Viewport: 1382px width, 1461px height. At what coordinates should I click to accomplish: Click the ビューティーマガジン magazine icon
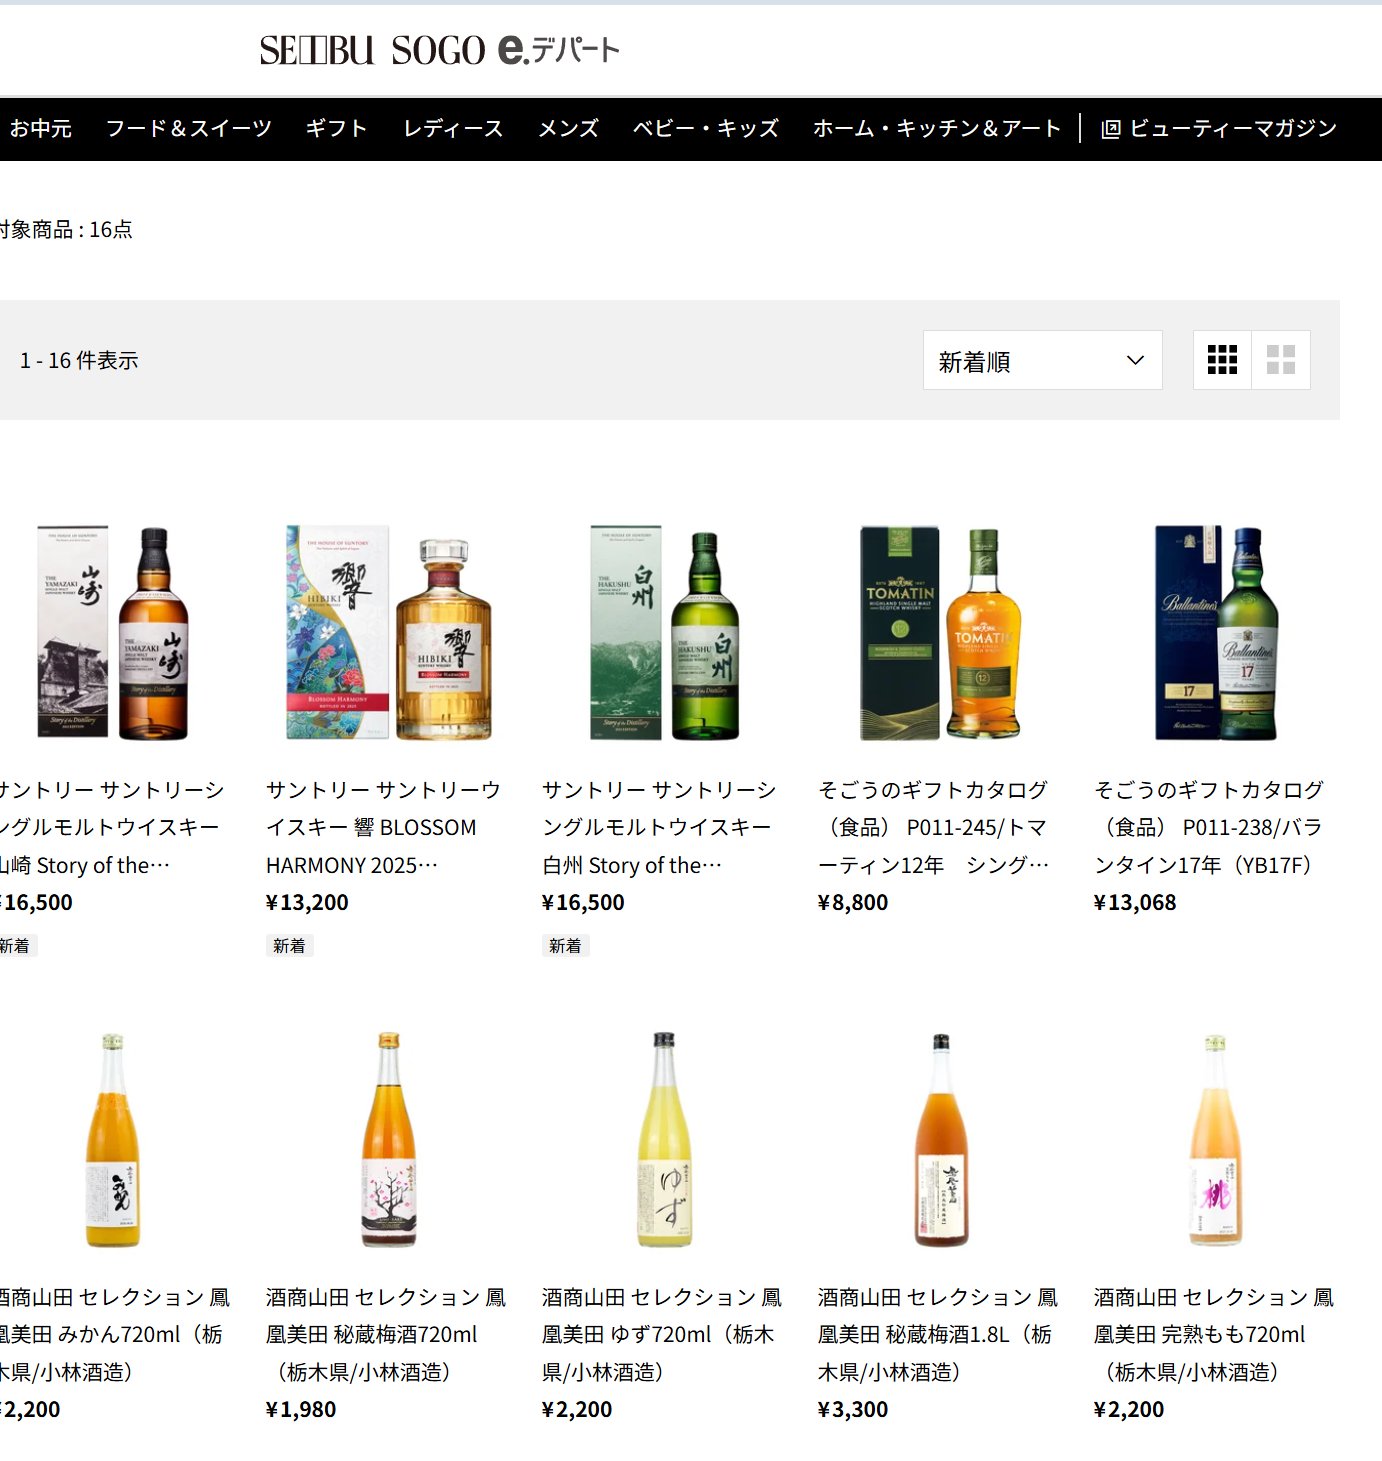click(1110, 129)
